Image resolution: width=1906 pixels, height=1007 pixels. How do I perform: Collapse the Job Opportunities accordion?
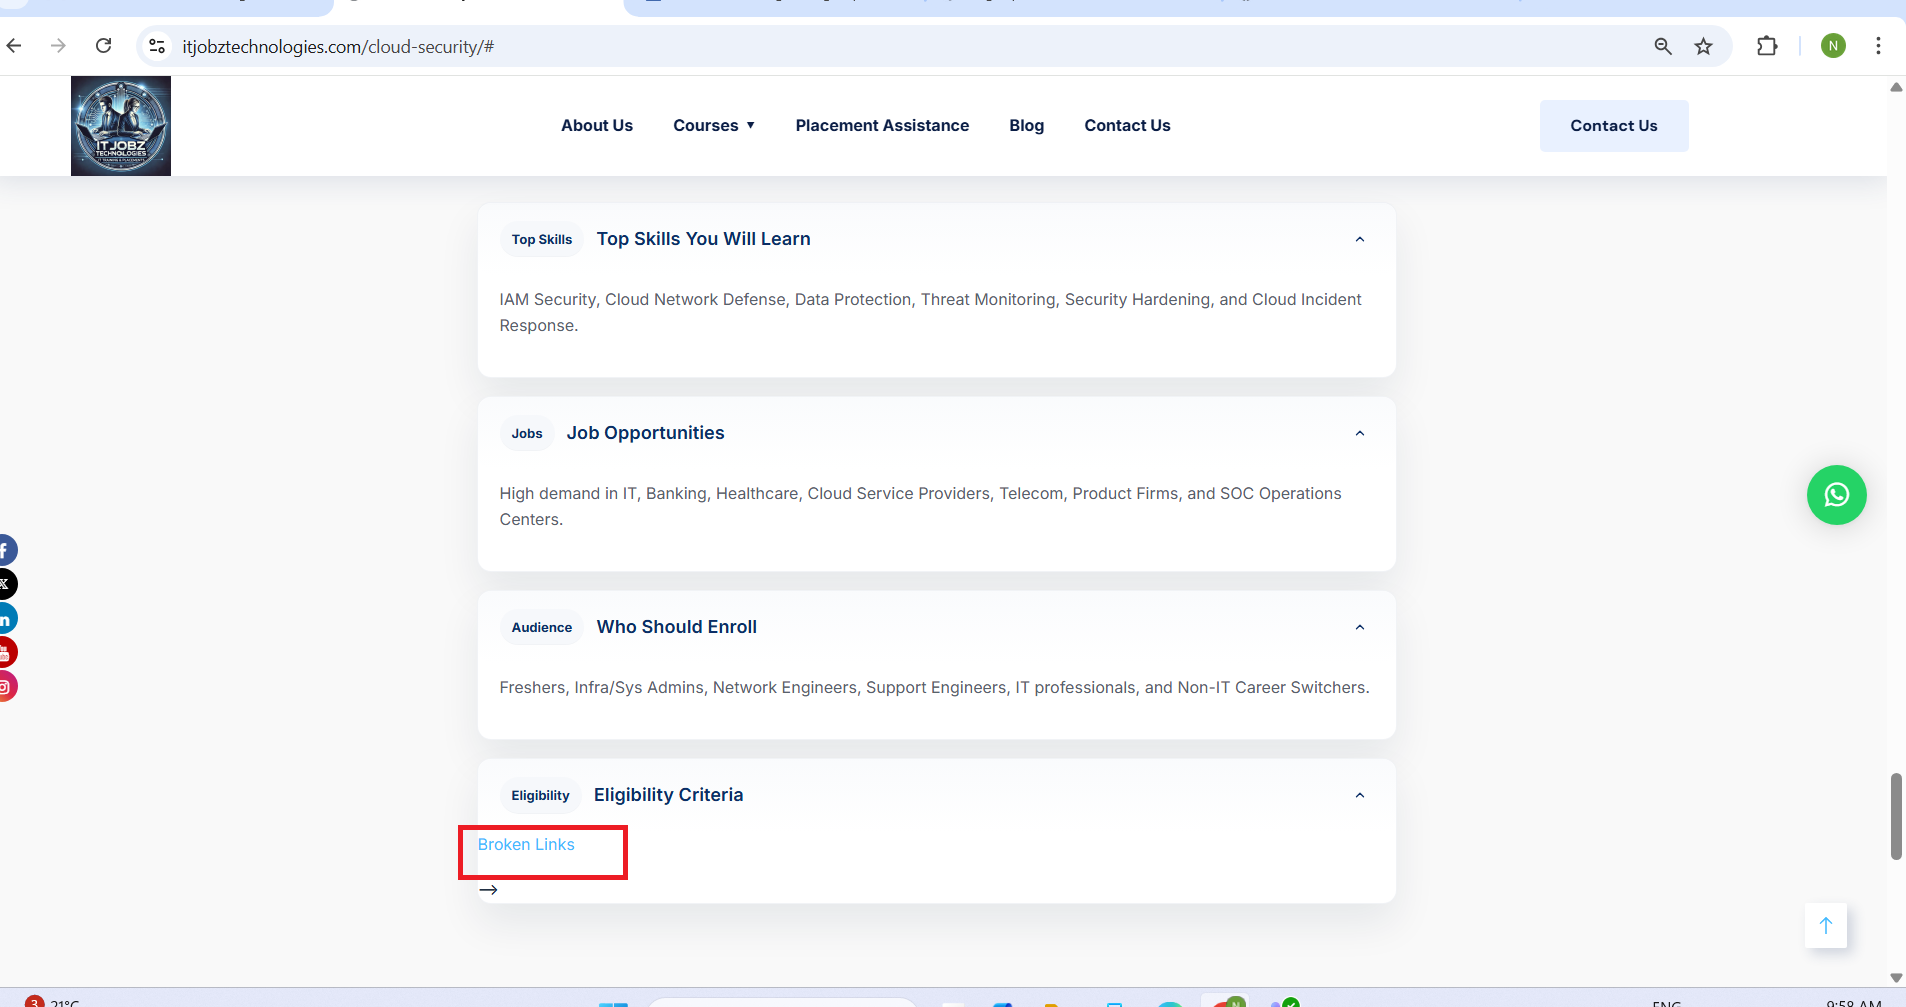[x=1359, y=433]
